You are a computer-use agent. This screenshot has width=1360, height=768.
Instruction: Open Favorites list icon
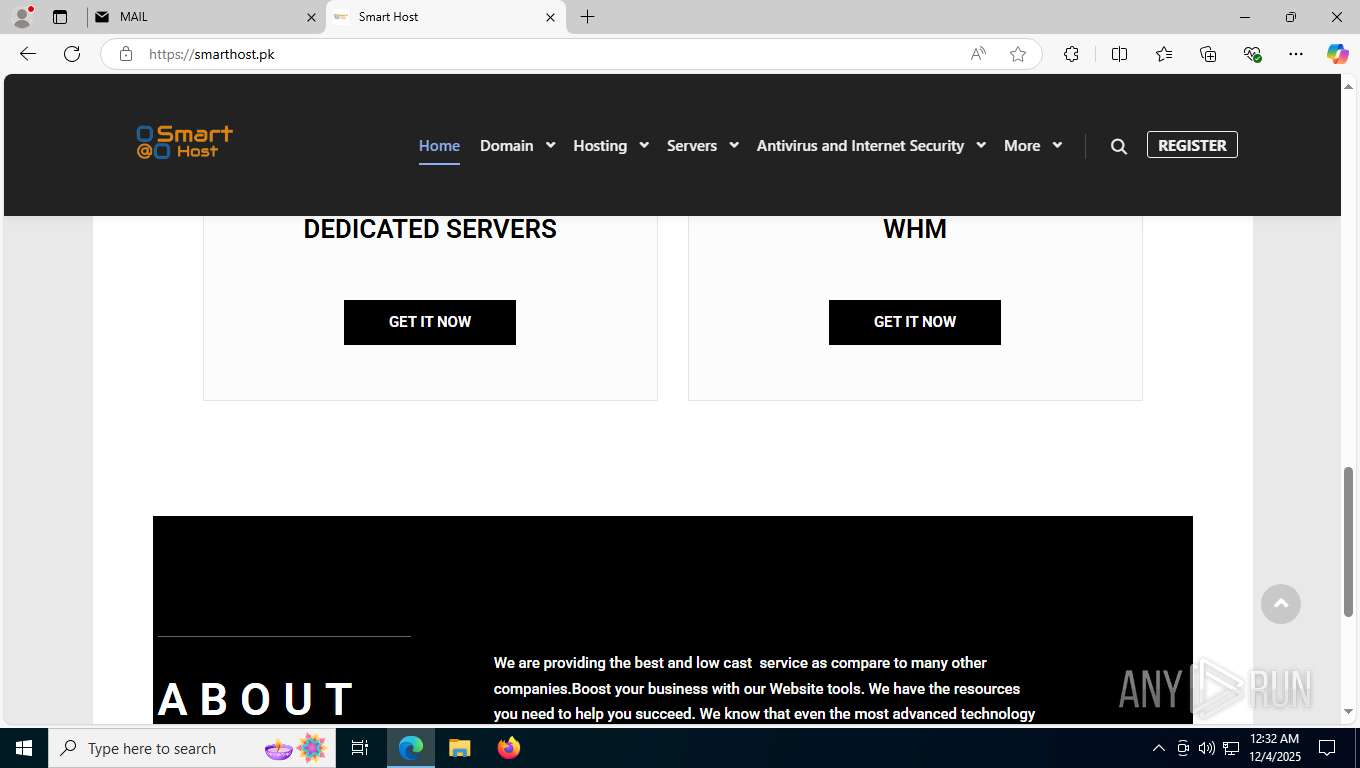[x=1164, y=54]
